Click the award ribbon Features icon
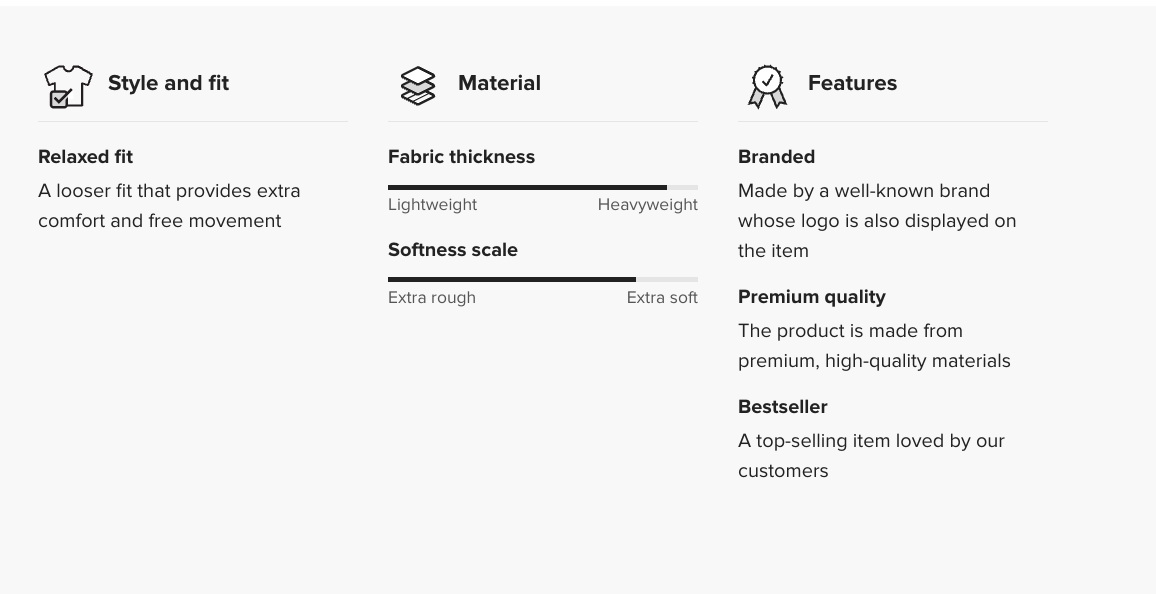Image resolution: width=1156 pixels, height=594 pixels. point(767,86)
